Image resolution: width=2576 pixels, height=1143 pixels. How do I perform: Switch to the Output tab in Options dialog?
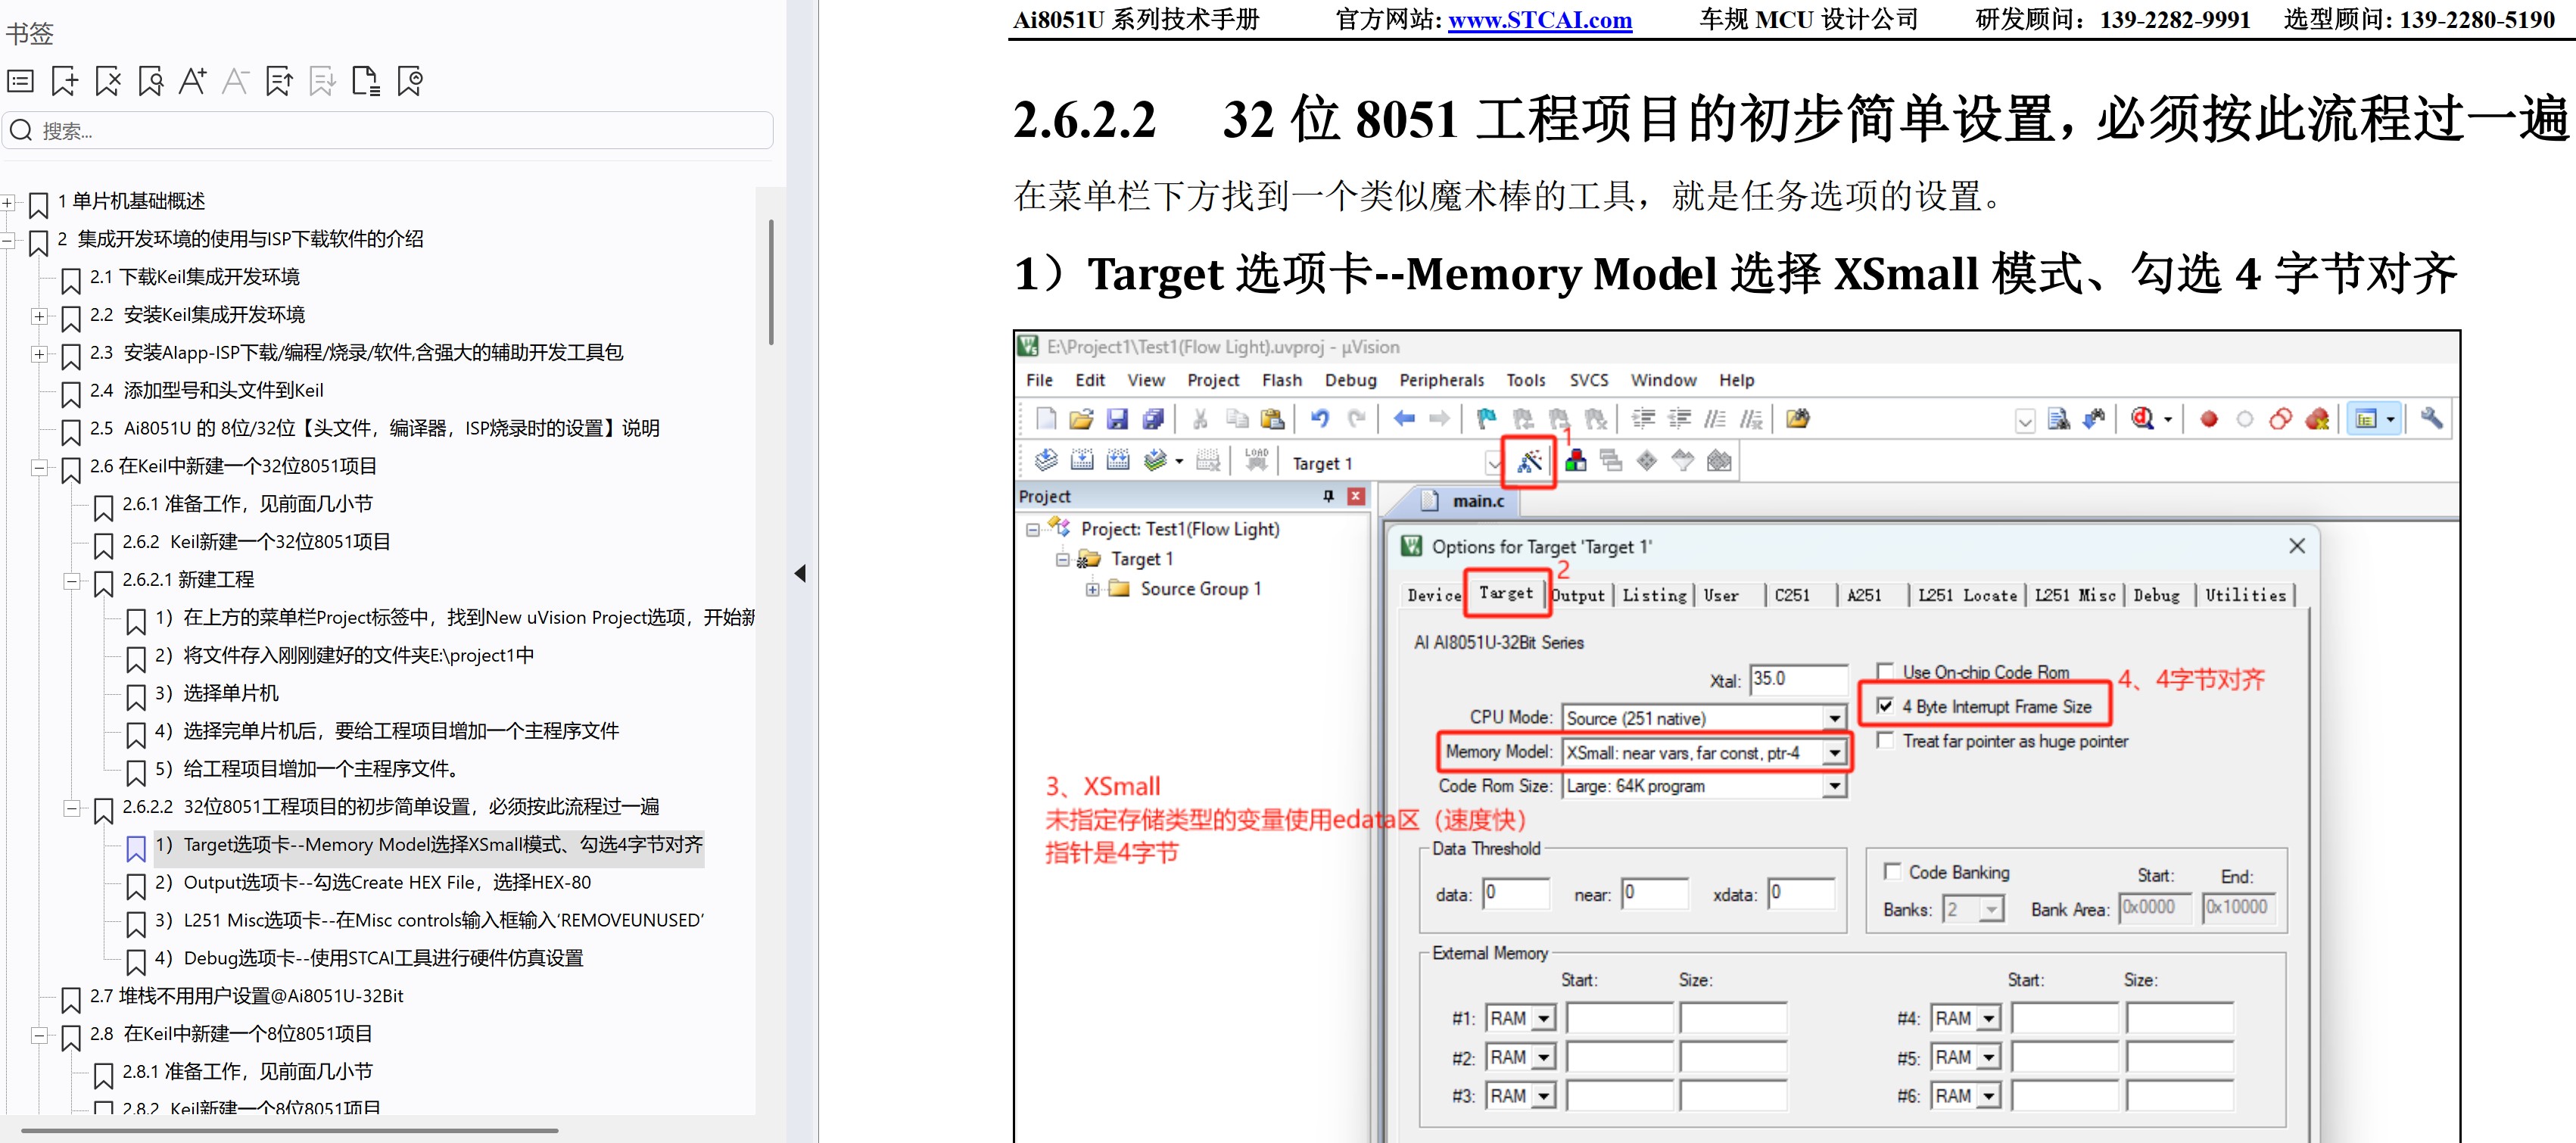1579,595
